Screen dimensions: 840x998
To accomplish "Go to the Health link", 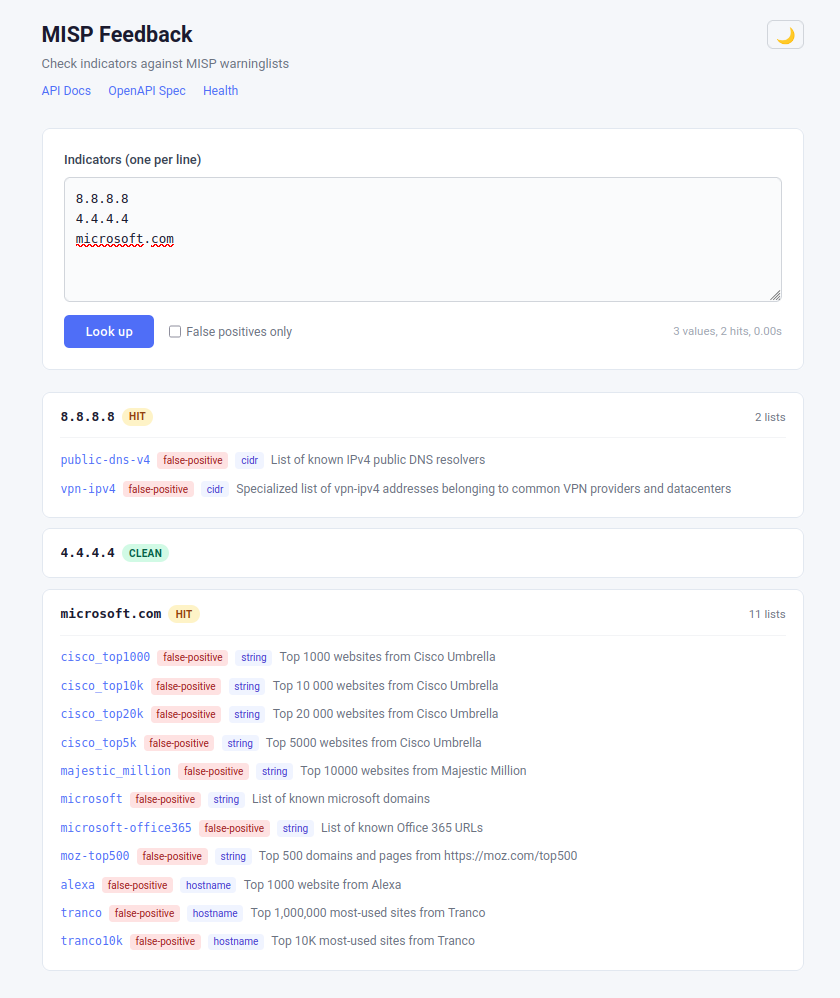I will tap(220, 91).
